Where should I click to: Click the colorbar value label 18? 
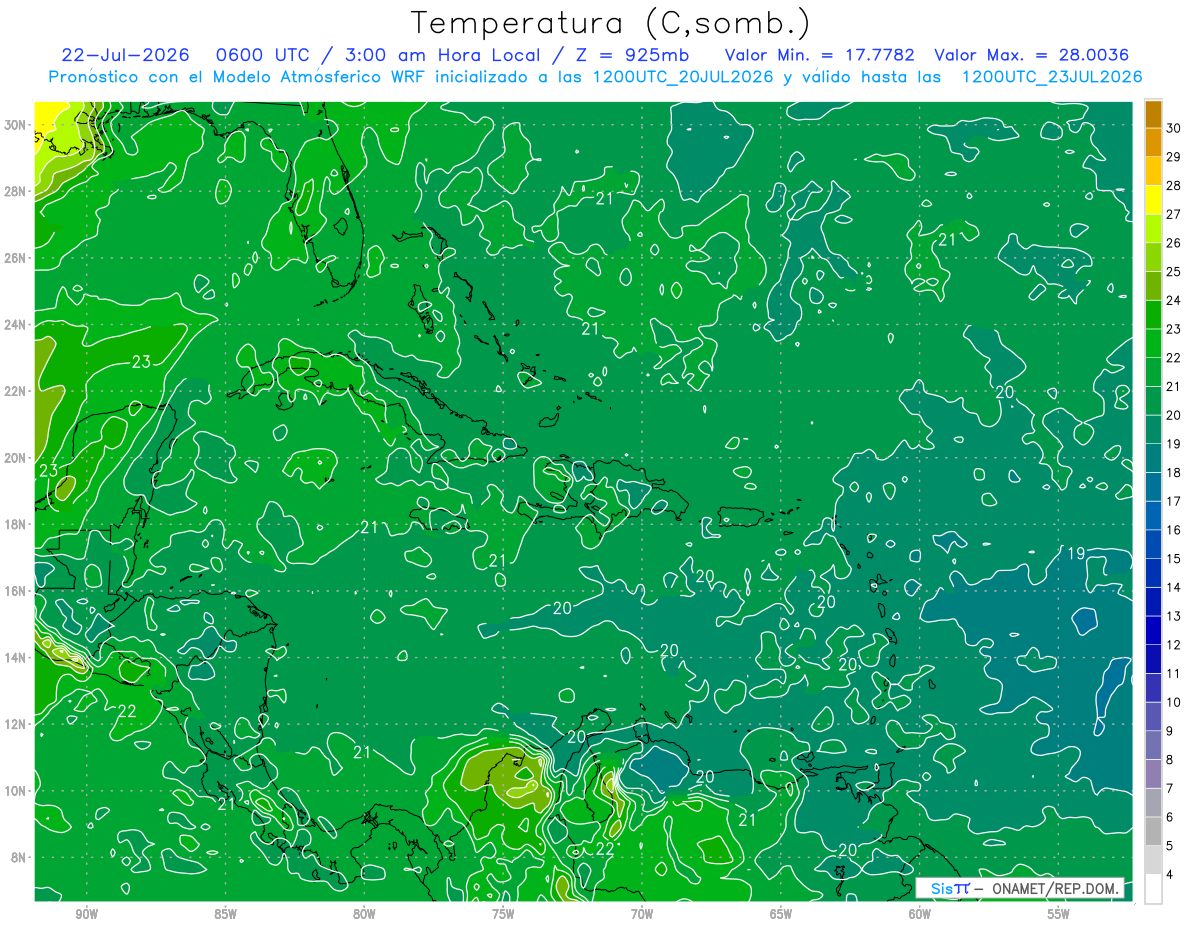(x=1174, y=473)
